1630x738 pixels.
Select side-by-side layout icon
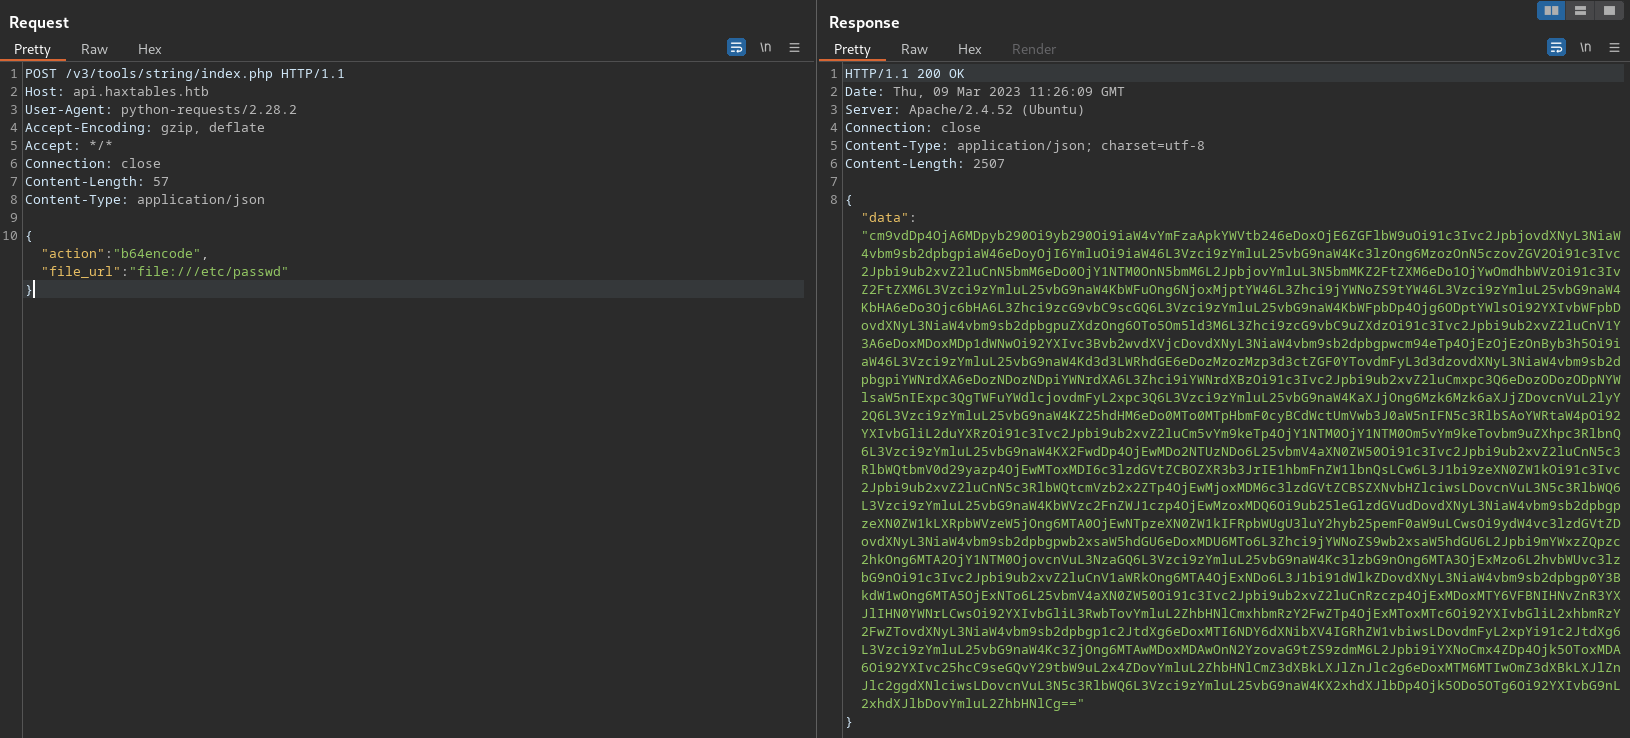click(1551, 10)
